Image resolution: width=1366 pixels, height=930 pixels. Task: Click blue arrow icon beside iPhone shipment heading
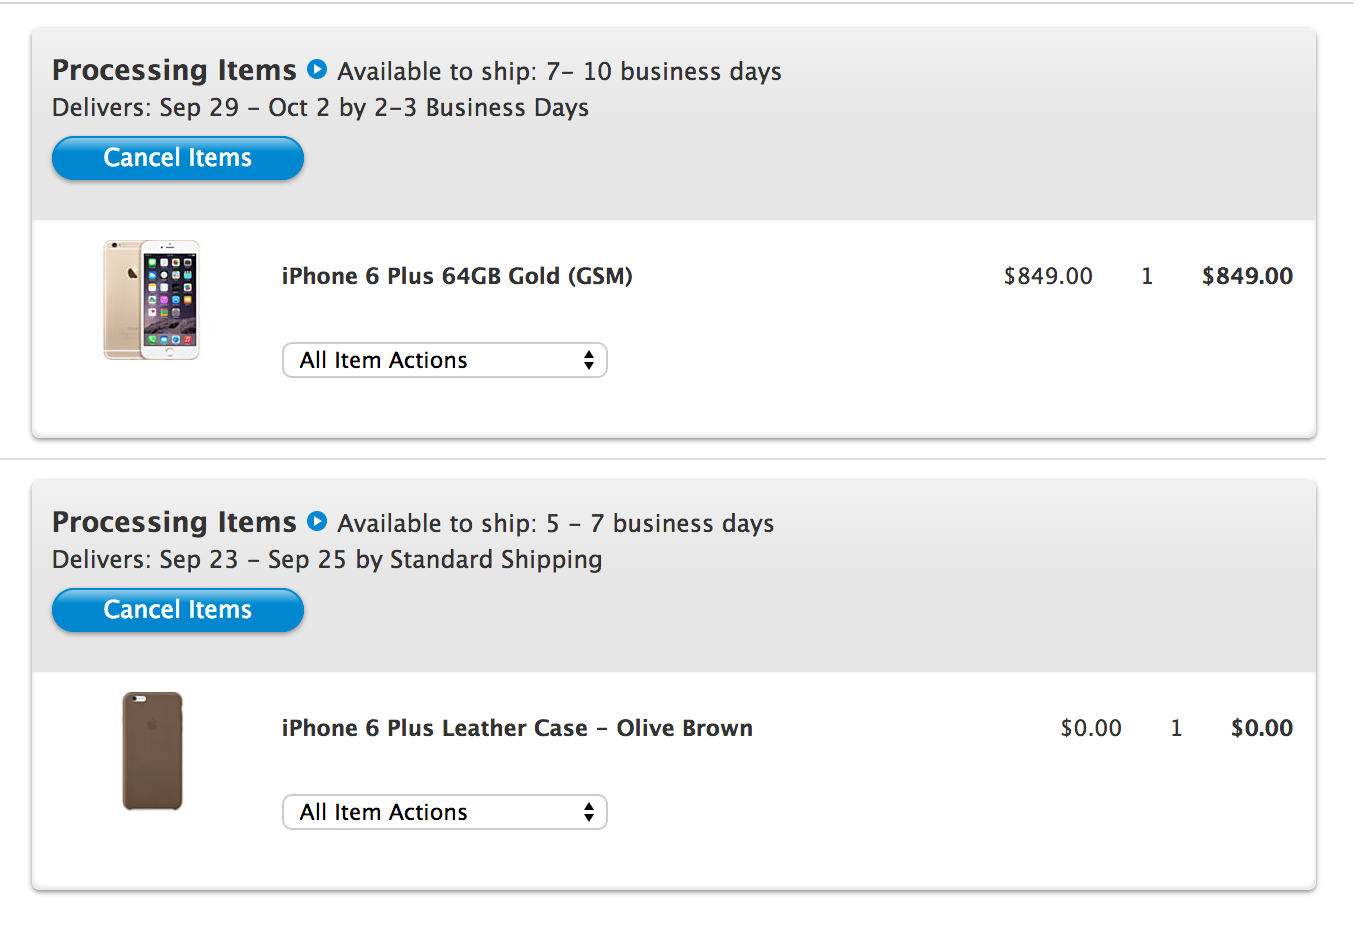pos(317,70)
